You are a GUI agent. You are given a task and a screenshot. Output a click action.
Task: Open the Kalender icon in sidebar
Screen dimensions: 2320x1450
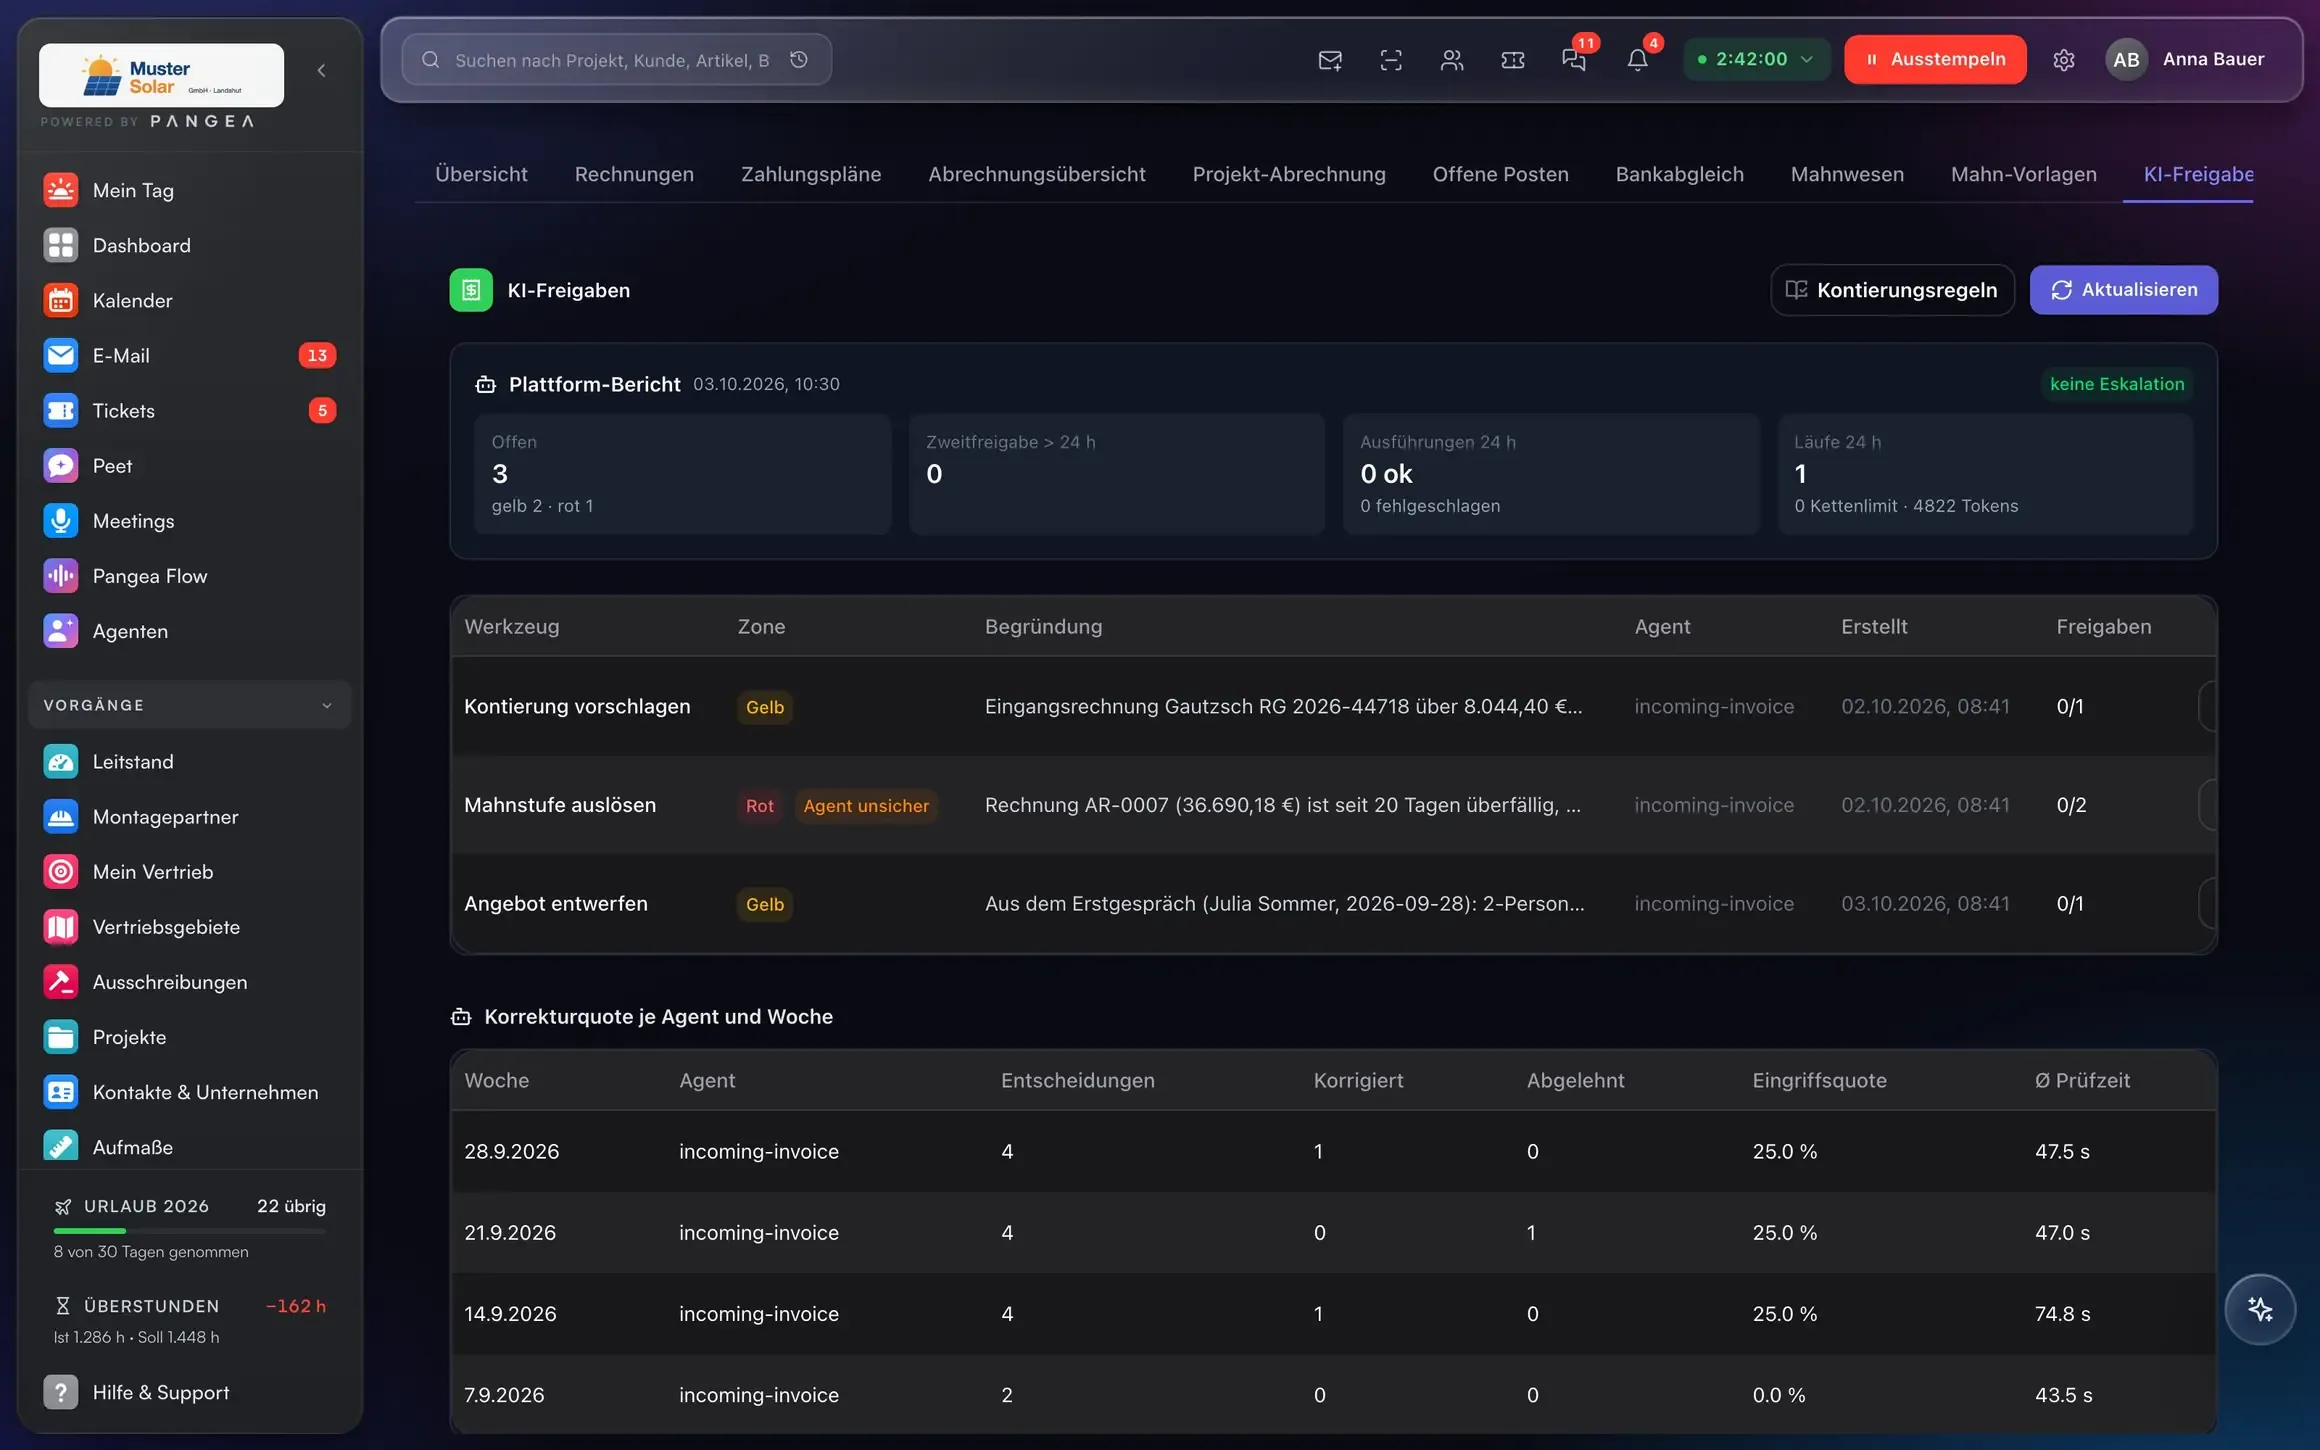pos(61,300)
